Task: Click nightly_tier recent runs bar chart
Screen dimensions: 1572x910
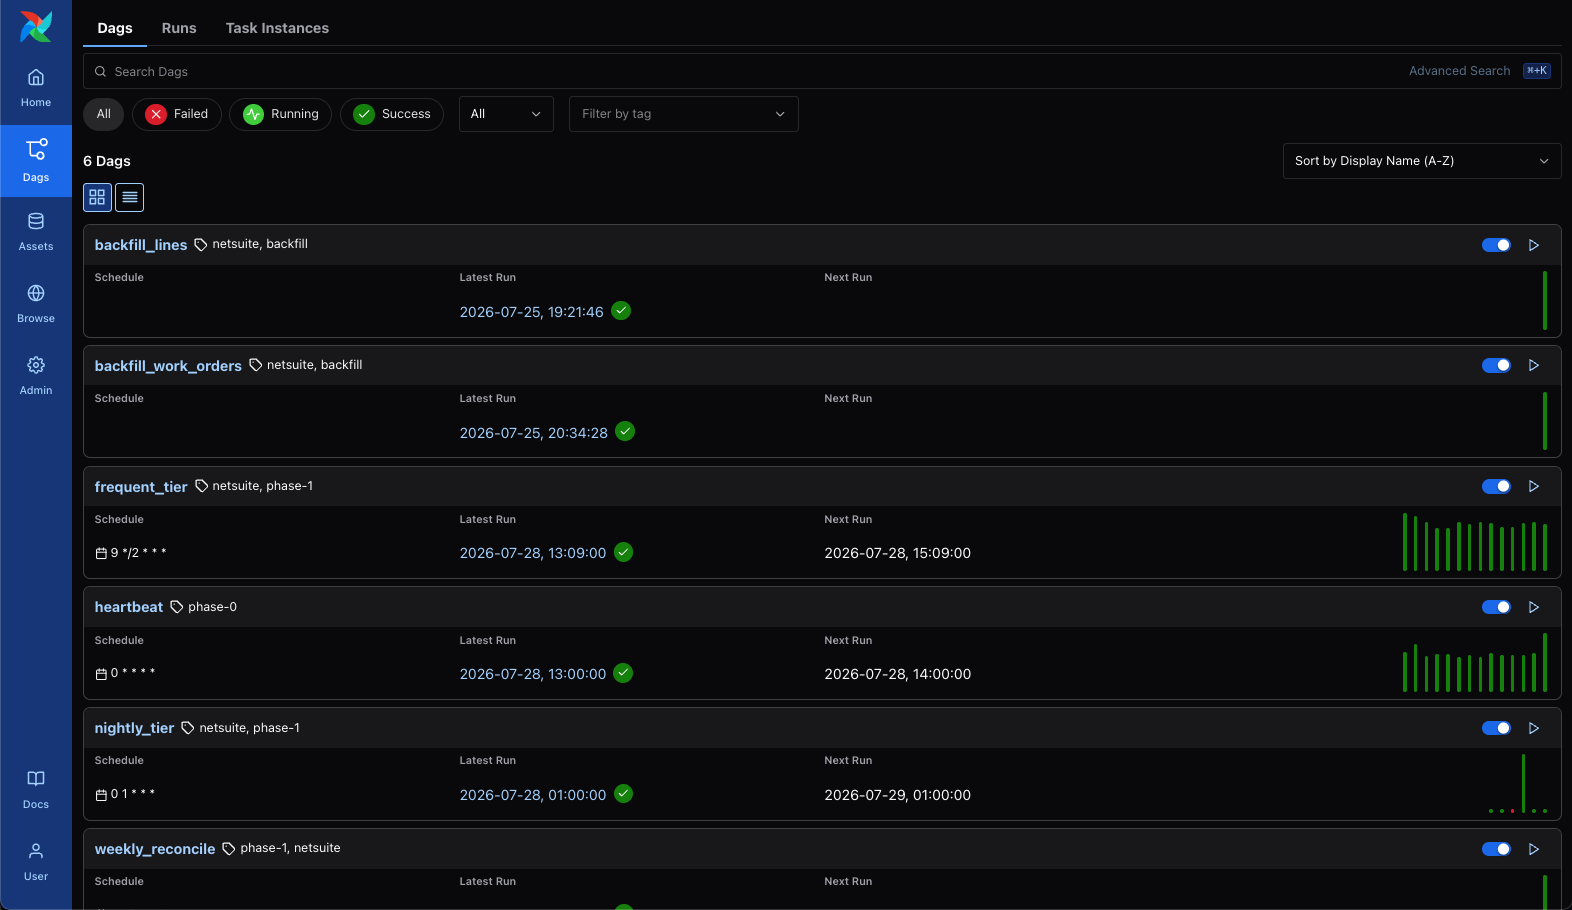Action: (x=1518, y=783)
